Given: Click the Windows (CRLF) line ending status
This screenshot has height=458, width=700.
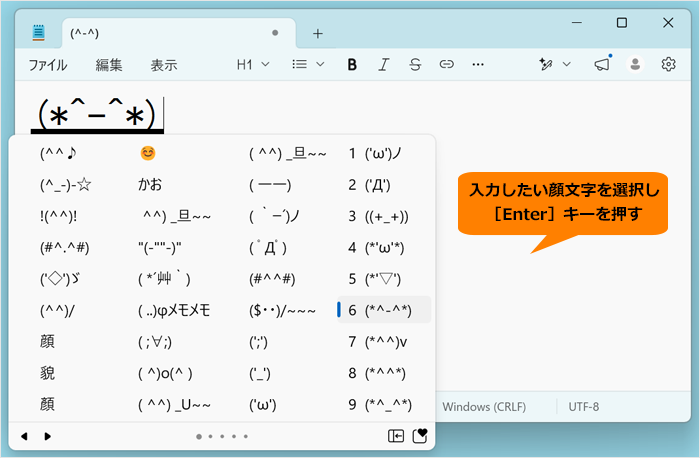Looking at the screenshot, I should (484, 407).
